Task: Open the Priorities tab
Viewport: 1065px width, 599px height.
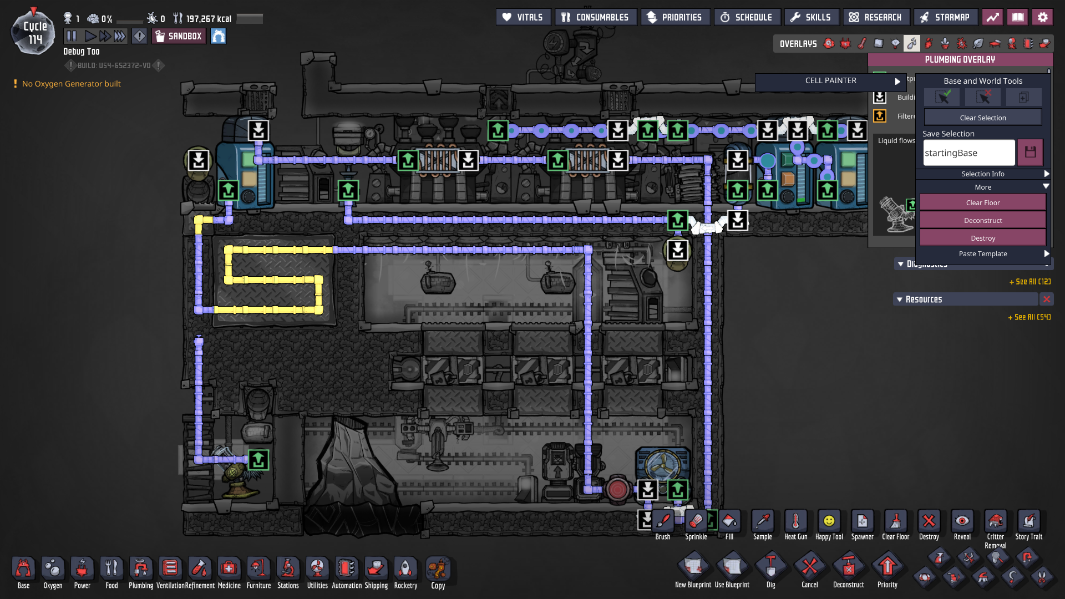Action: 674,17
